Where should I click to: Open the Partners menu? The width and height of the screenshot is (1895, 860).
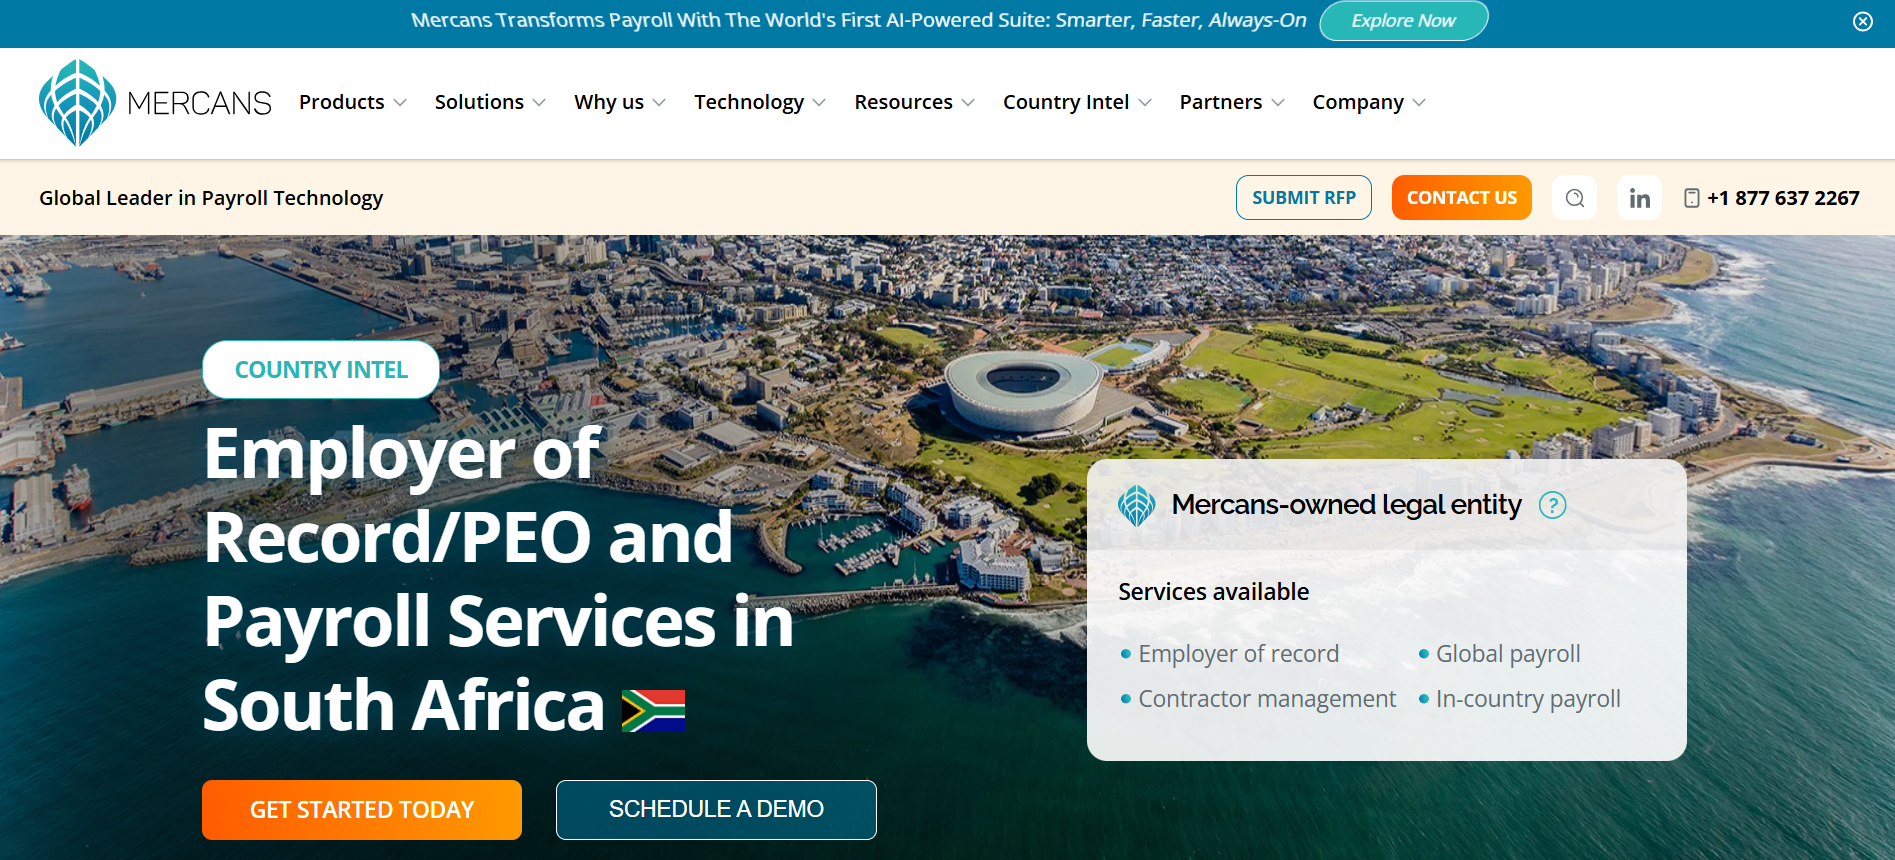(x=1221, y=102)
